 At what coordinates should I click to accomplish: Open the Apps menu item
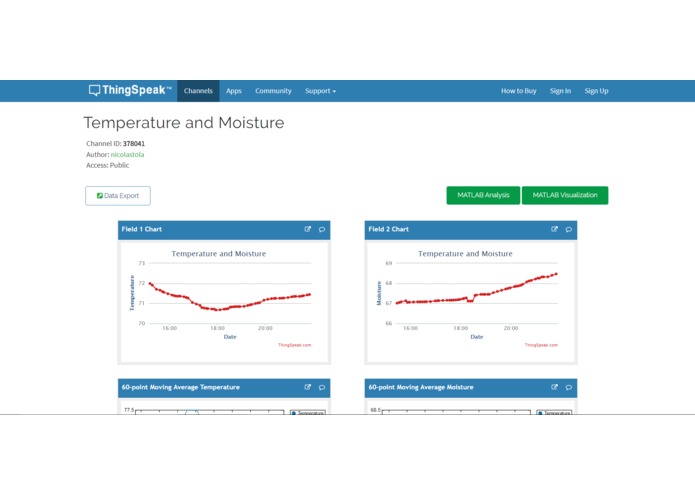(x=234, y=91)
